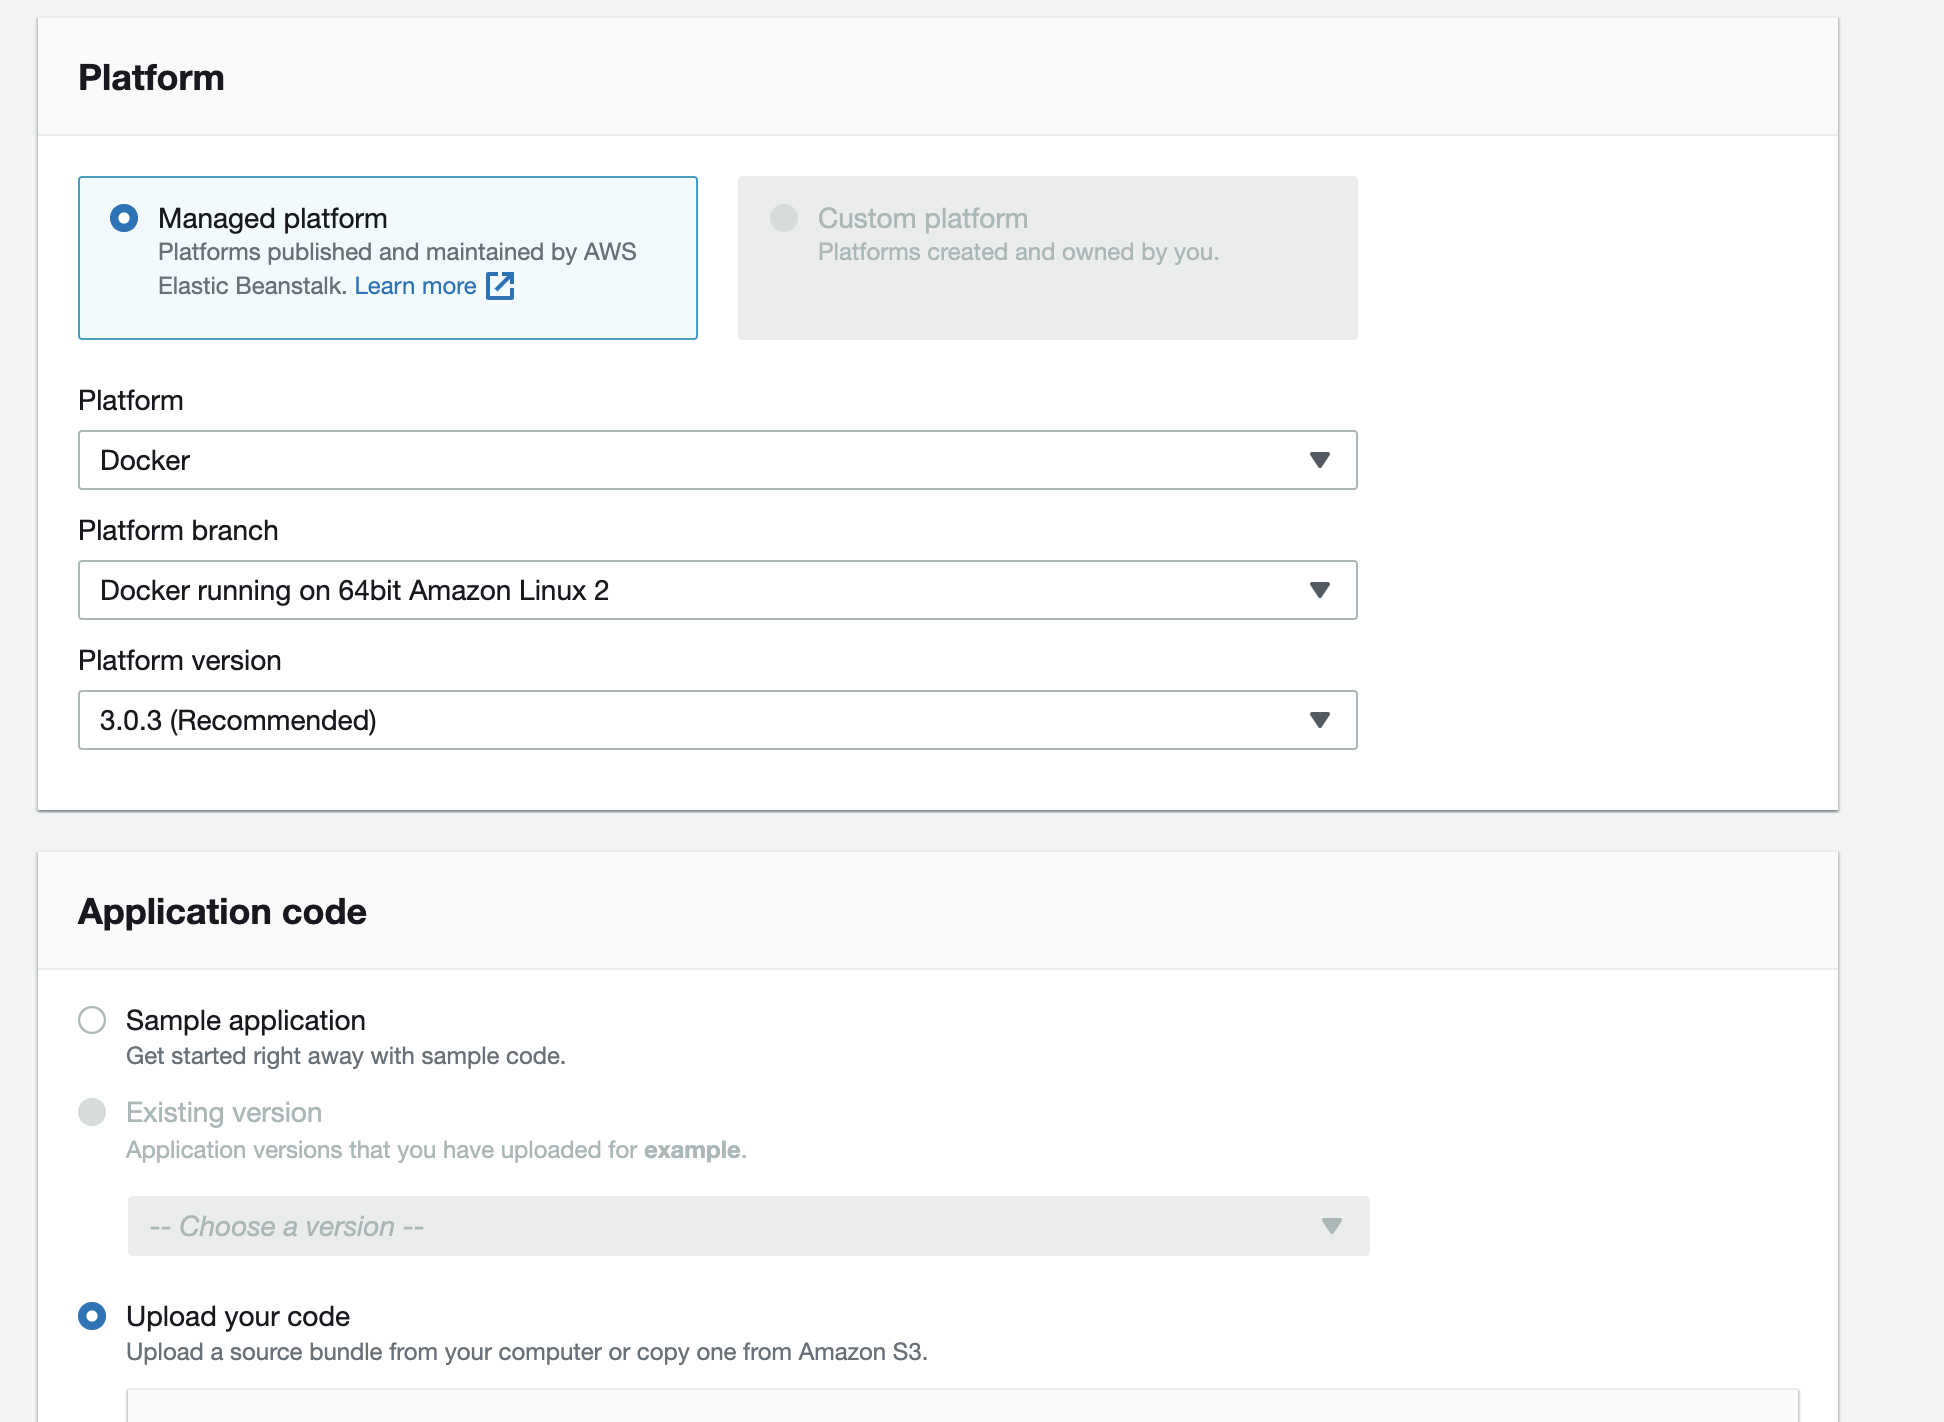The height and width of the screenshot is (1422, 1944).
Task: Click the Existing version label text
Action: coord(224,1112)
